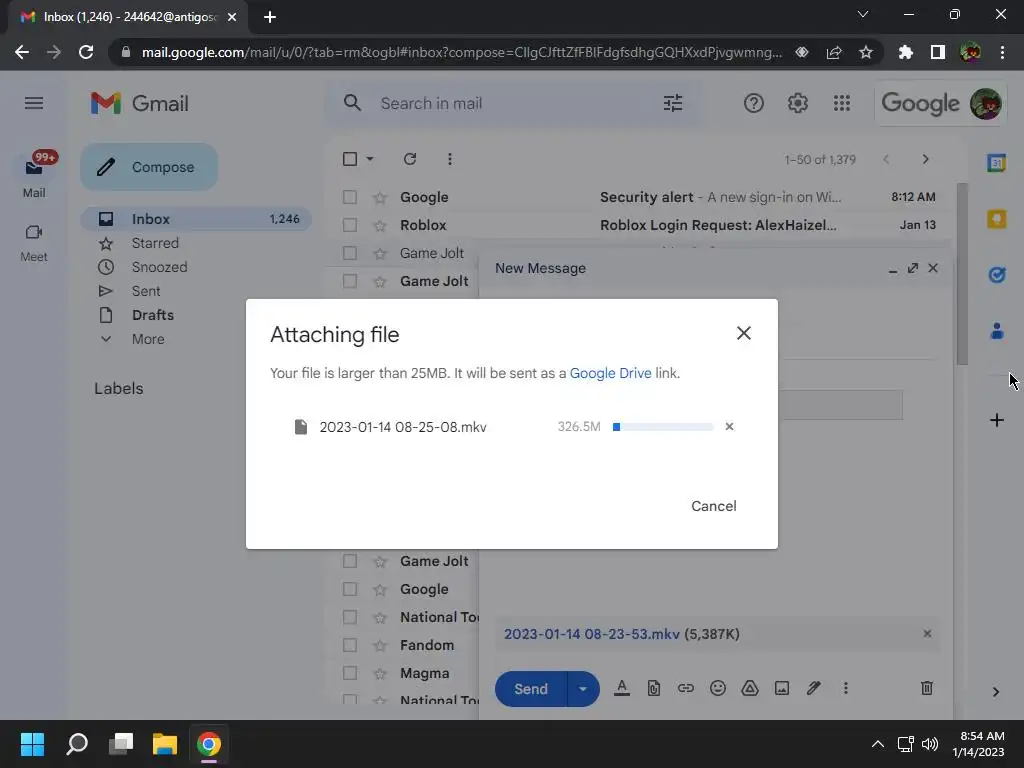Click the Attach files paperclip icon
The image size is (1024, 768).
pos(654,688)
